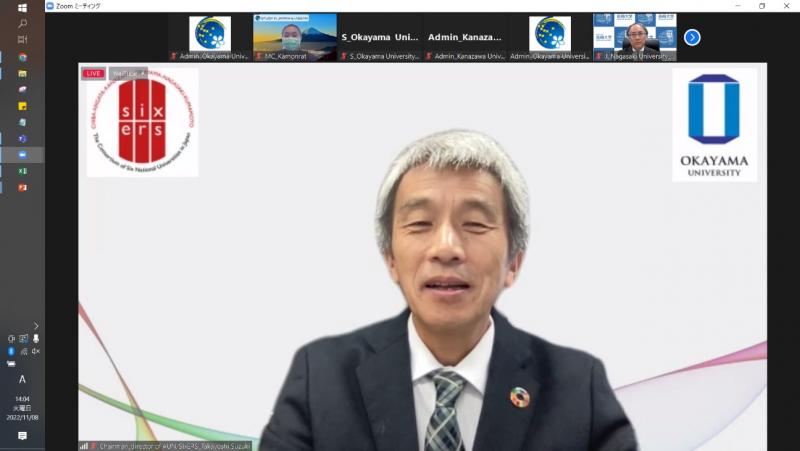Open File Explorer from taskbar

[22, 73]
